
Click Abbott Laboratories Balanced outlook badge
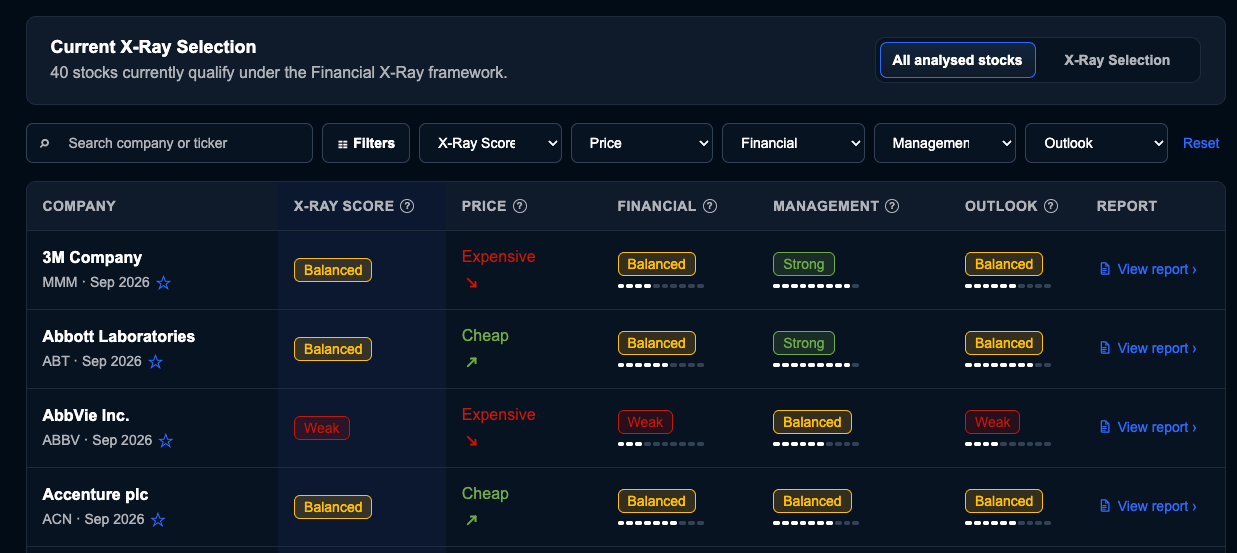1004,343
